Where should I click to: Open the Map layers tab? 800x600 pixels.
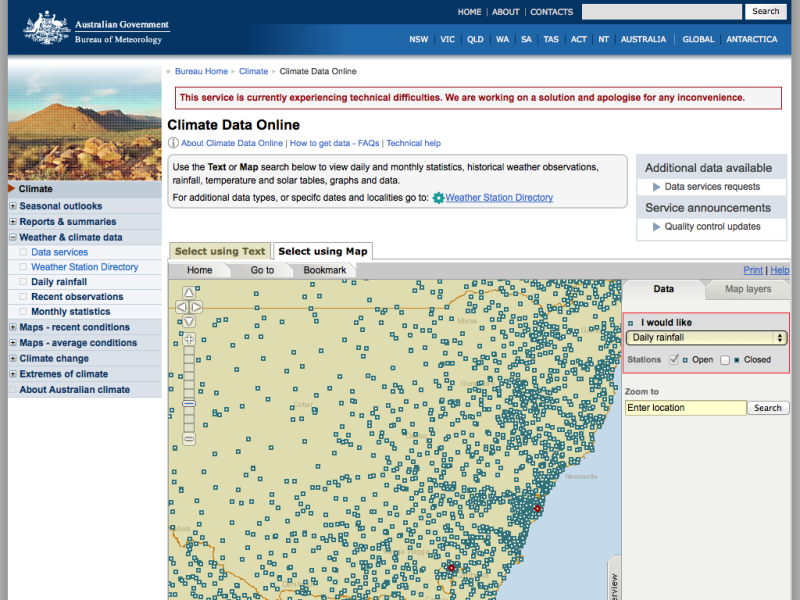pos(747,289)
